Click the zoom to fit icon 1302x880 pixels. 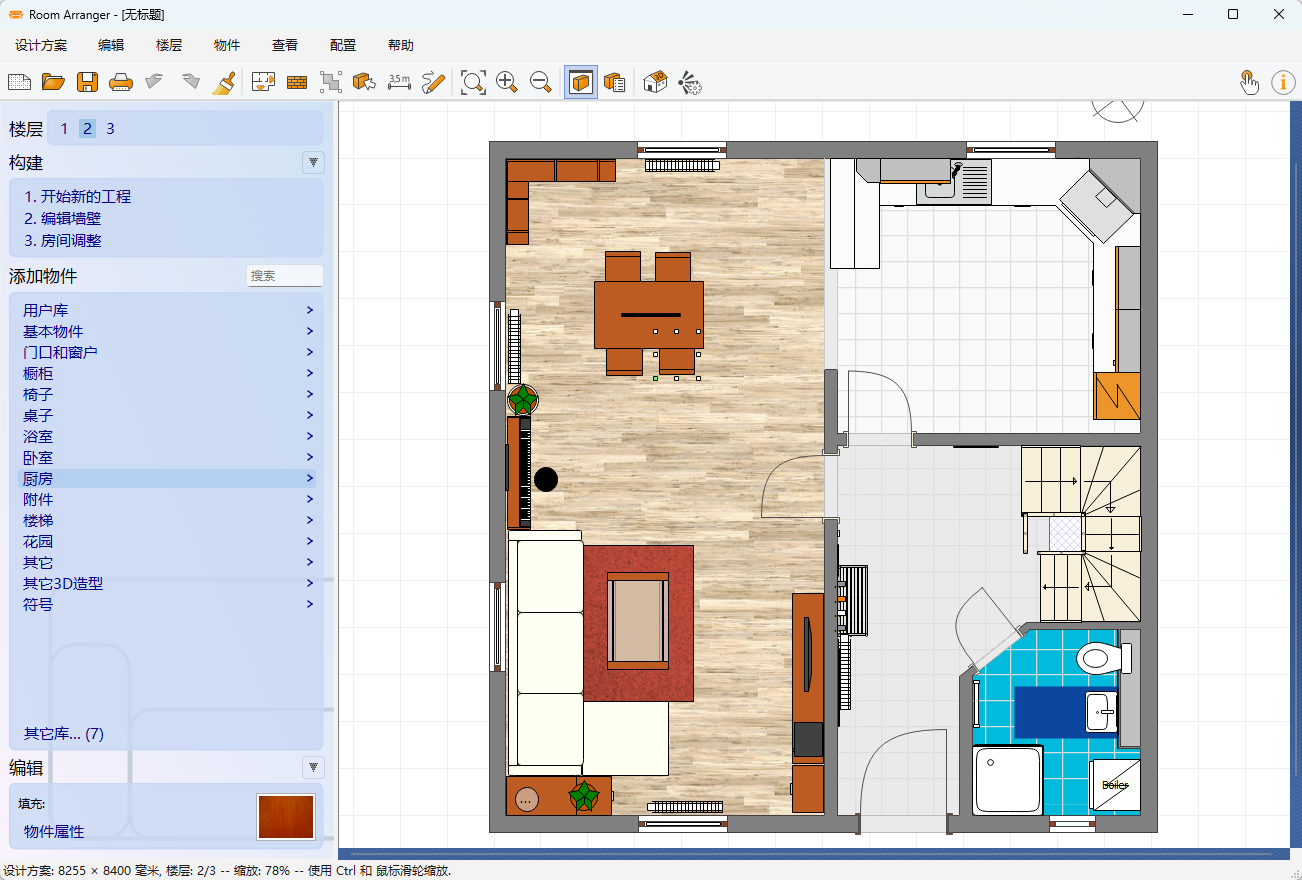[x=473, y=82]
